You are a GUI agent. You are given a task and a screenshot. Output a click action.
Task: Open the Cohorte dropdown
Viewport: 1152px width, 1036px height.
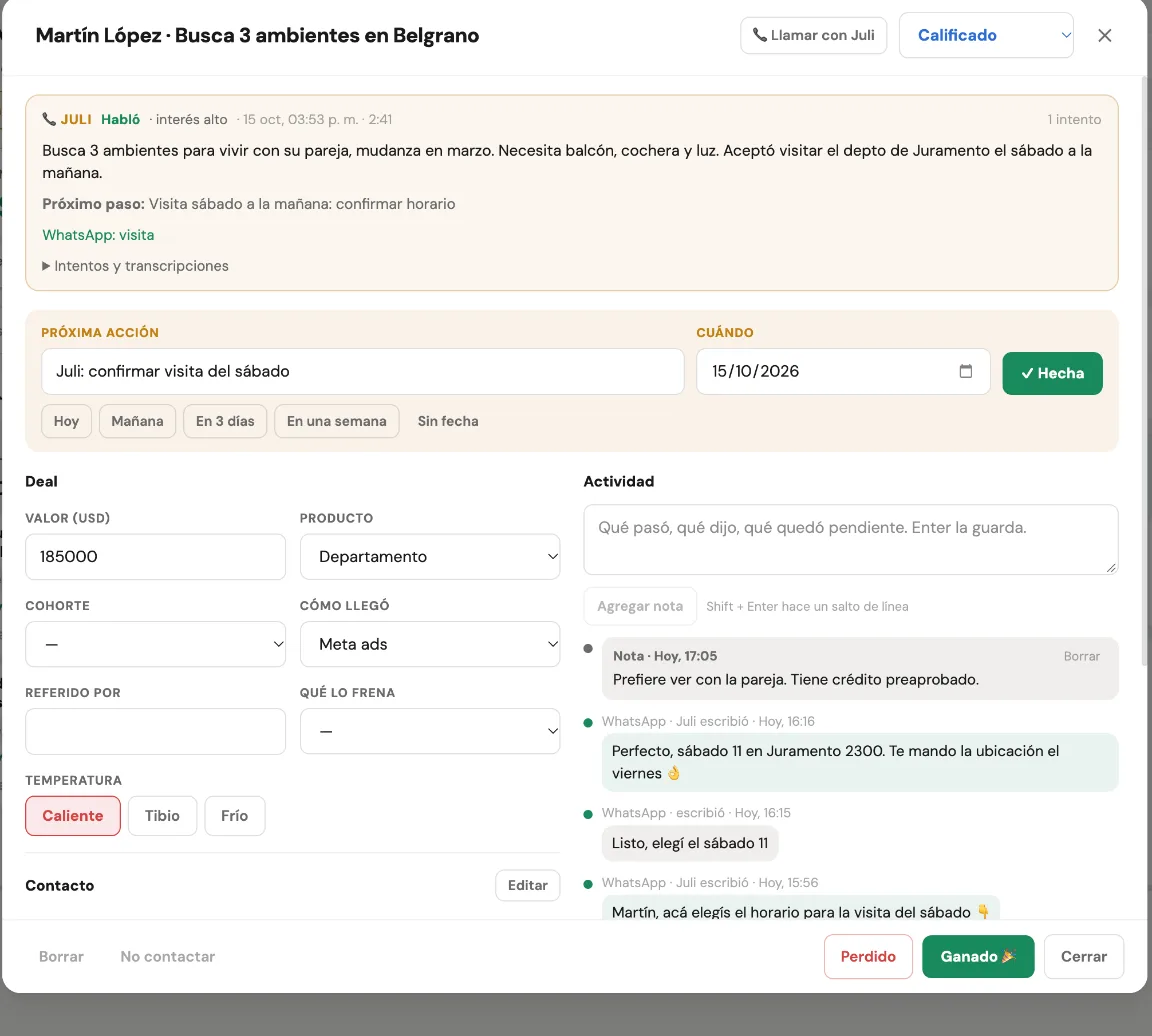click(x=155, y=644)
